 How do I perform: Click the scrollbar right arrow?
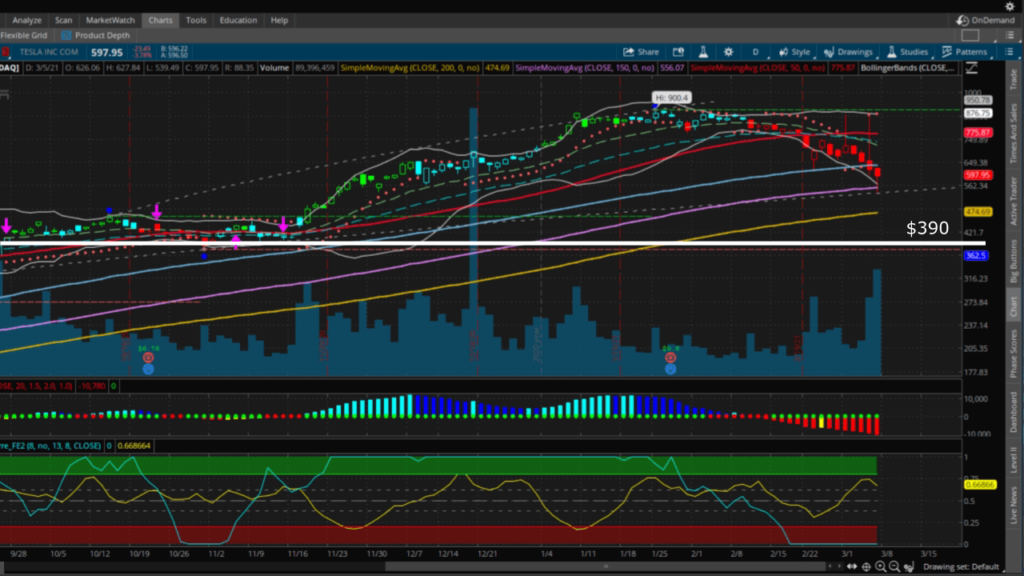pos(839,567)
